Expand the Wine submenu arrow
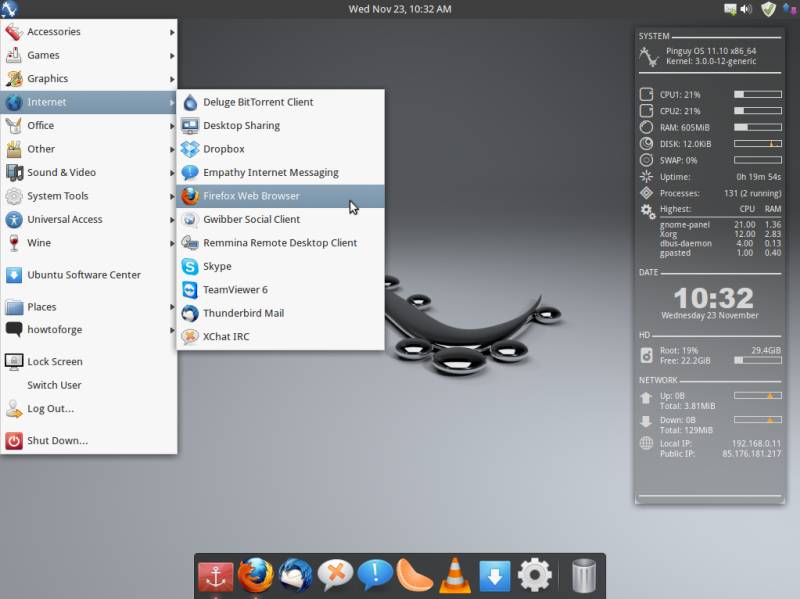The image size is (800, 599). pos(172,243)
